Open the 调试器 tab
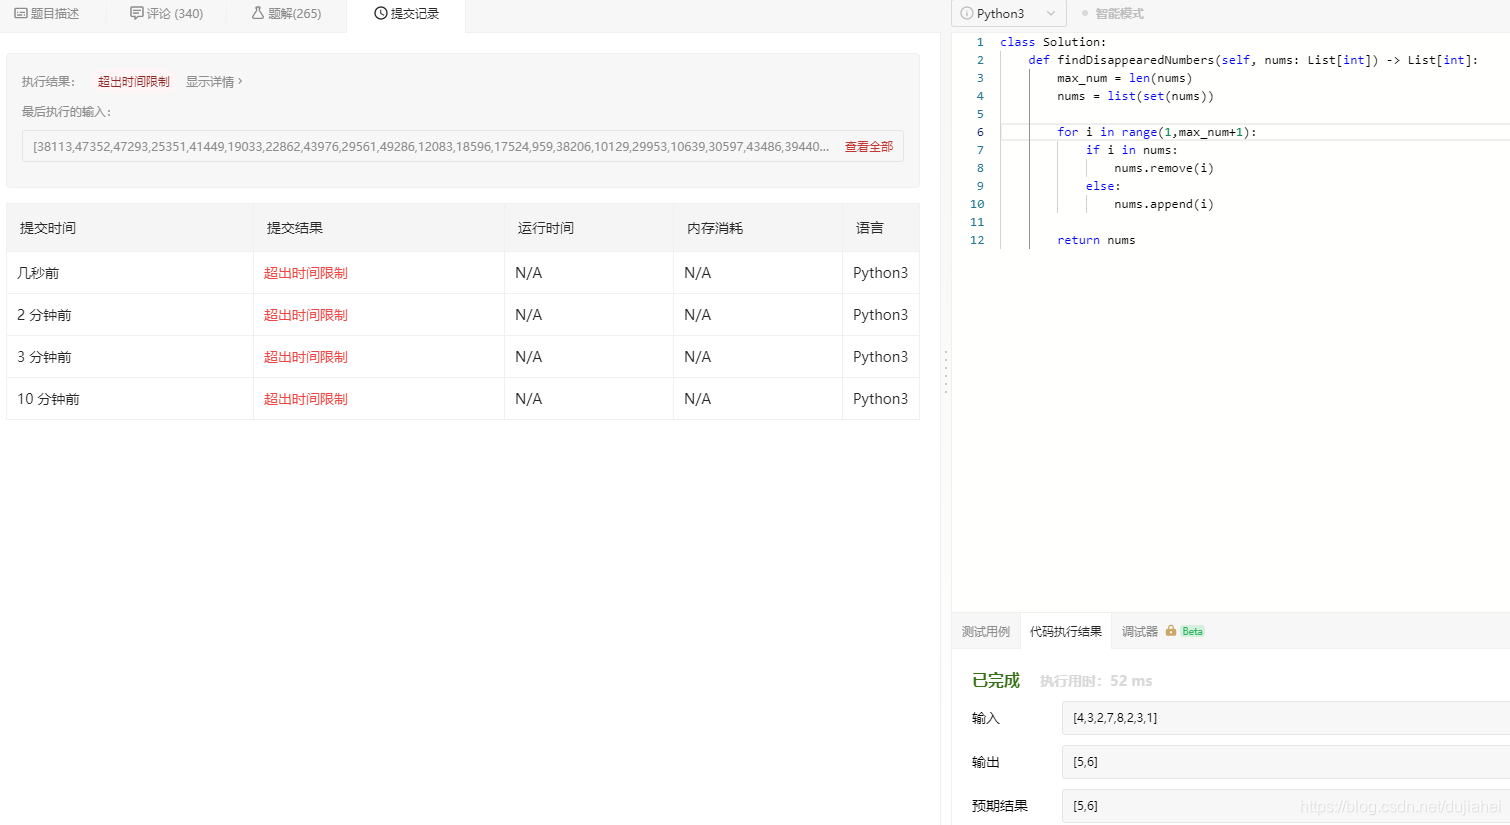Screen dimensions: 1510x825 click(1140, 632)
